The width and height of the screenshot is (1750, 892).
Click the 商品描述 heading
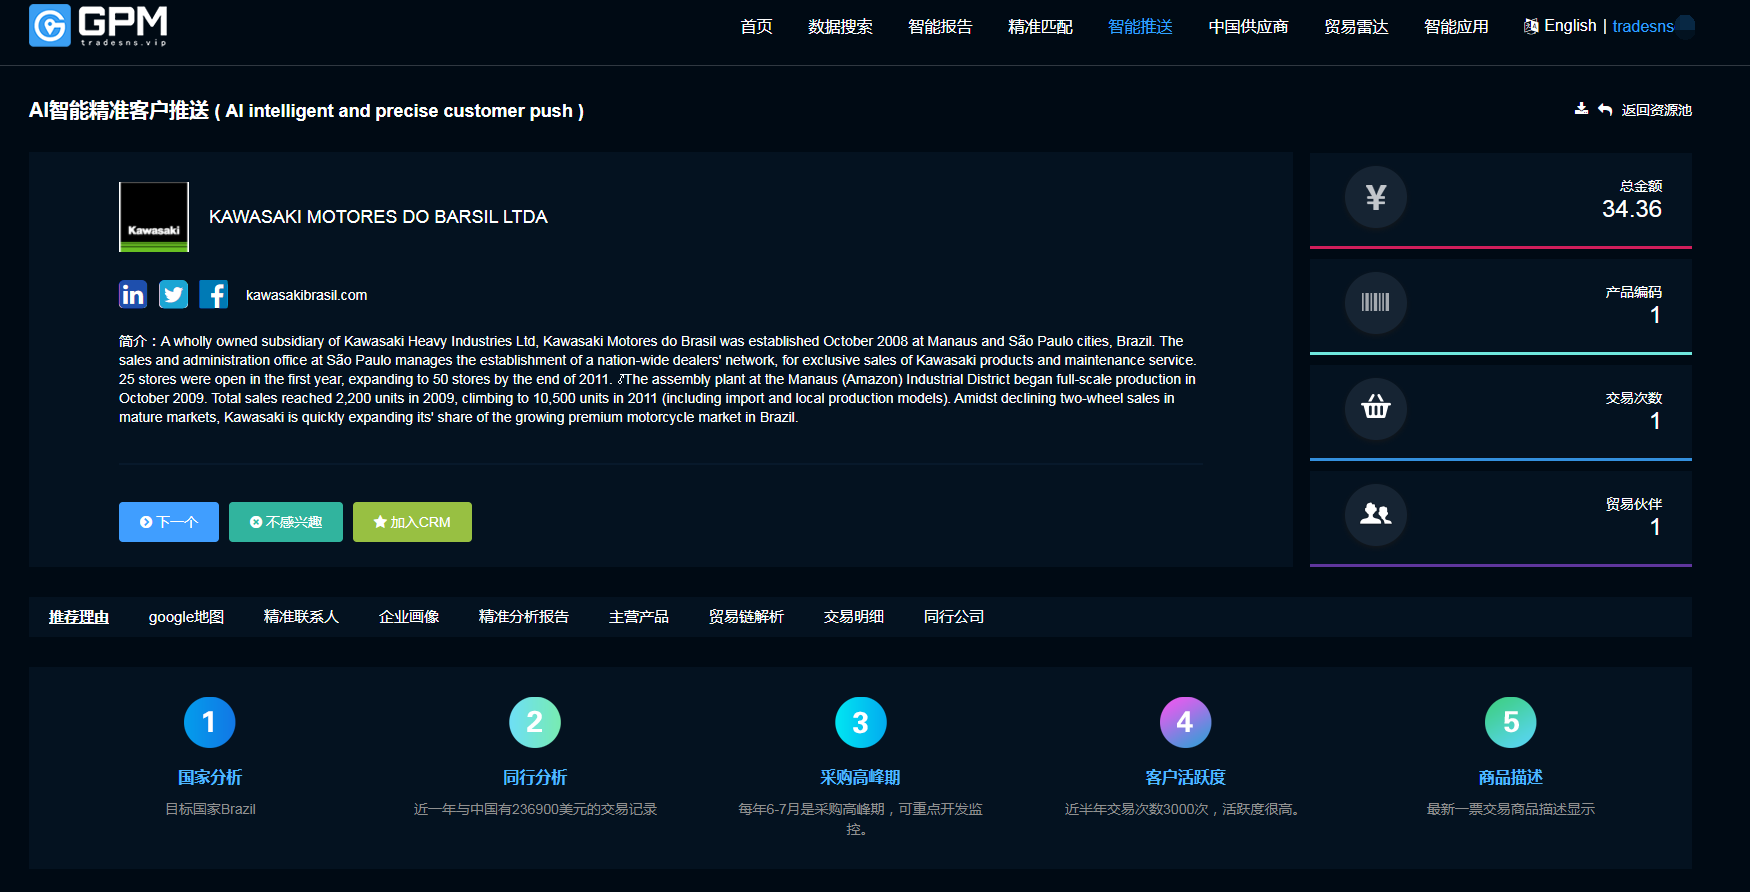tap(1511, 777)
